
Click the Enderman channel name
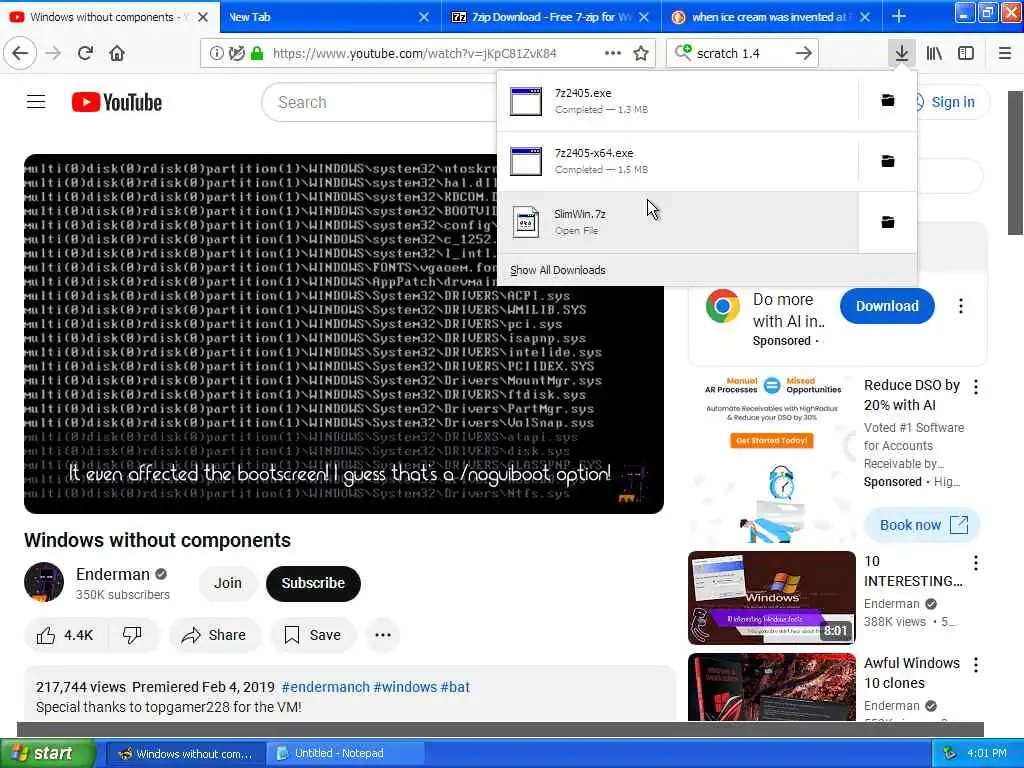coord(113,574)
